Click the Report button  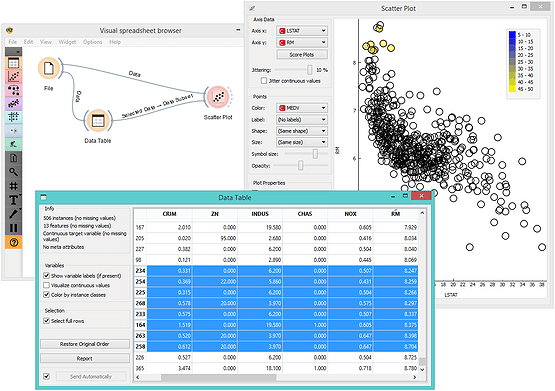pos(85,358)
